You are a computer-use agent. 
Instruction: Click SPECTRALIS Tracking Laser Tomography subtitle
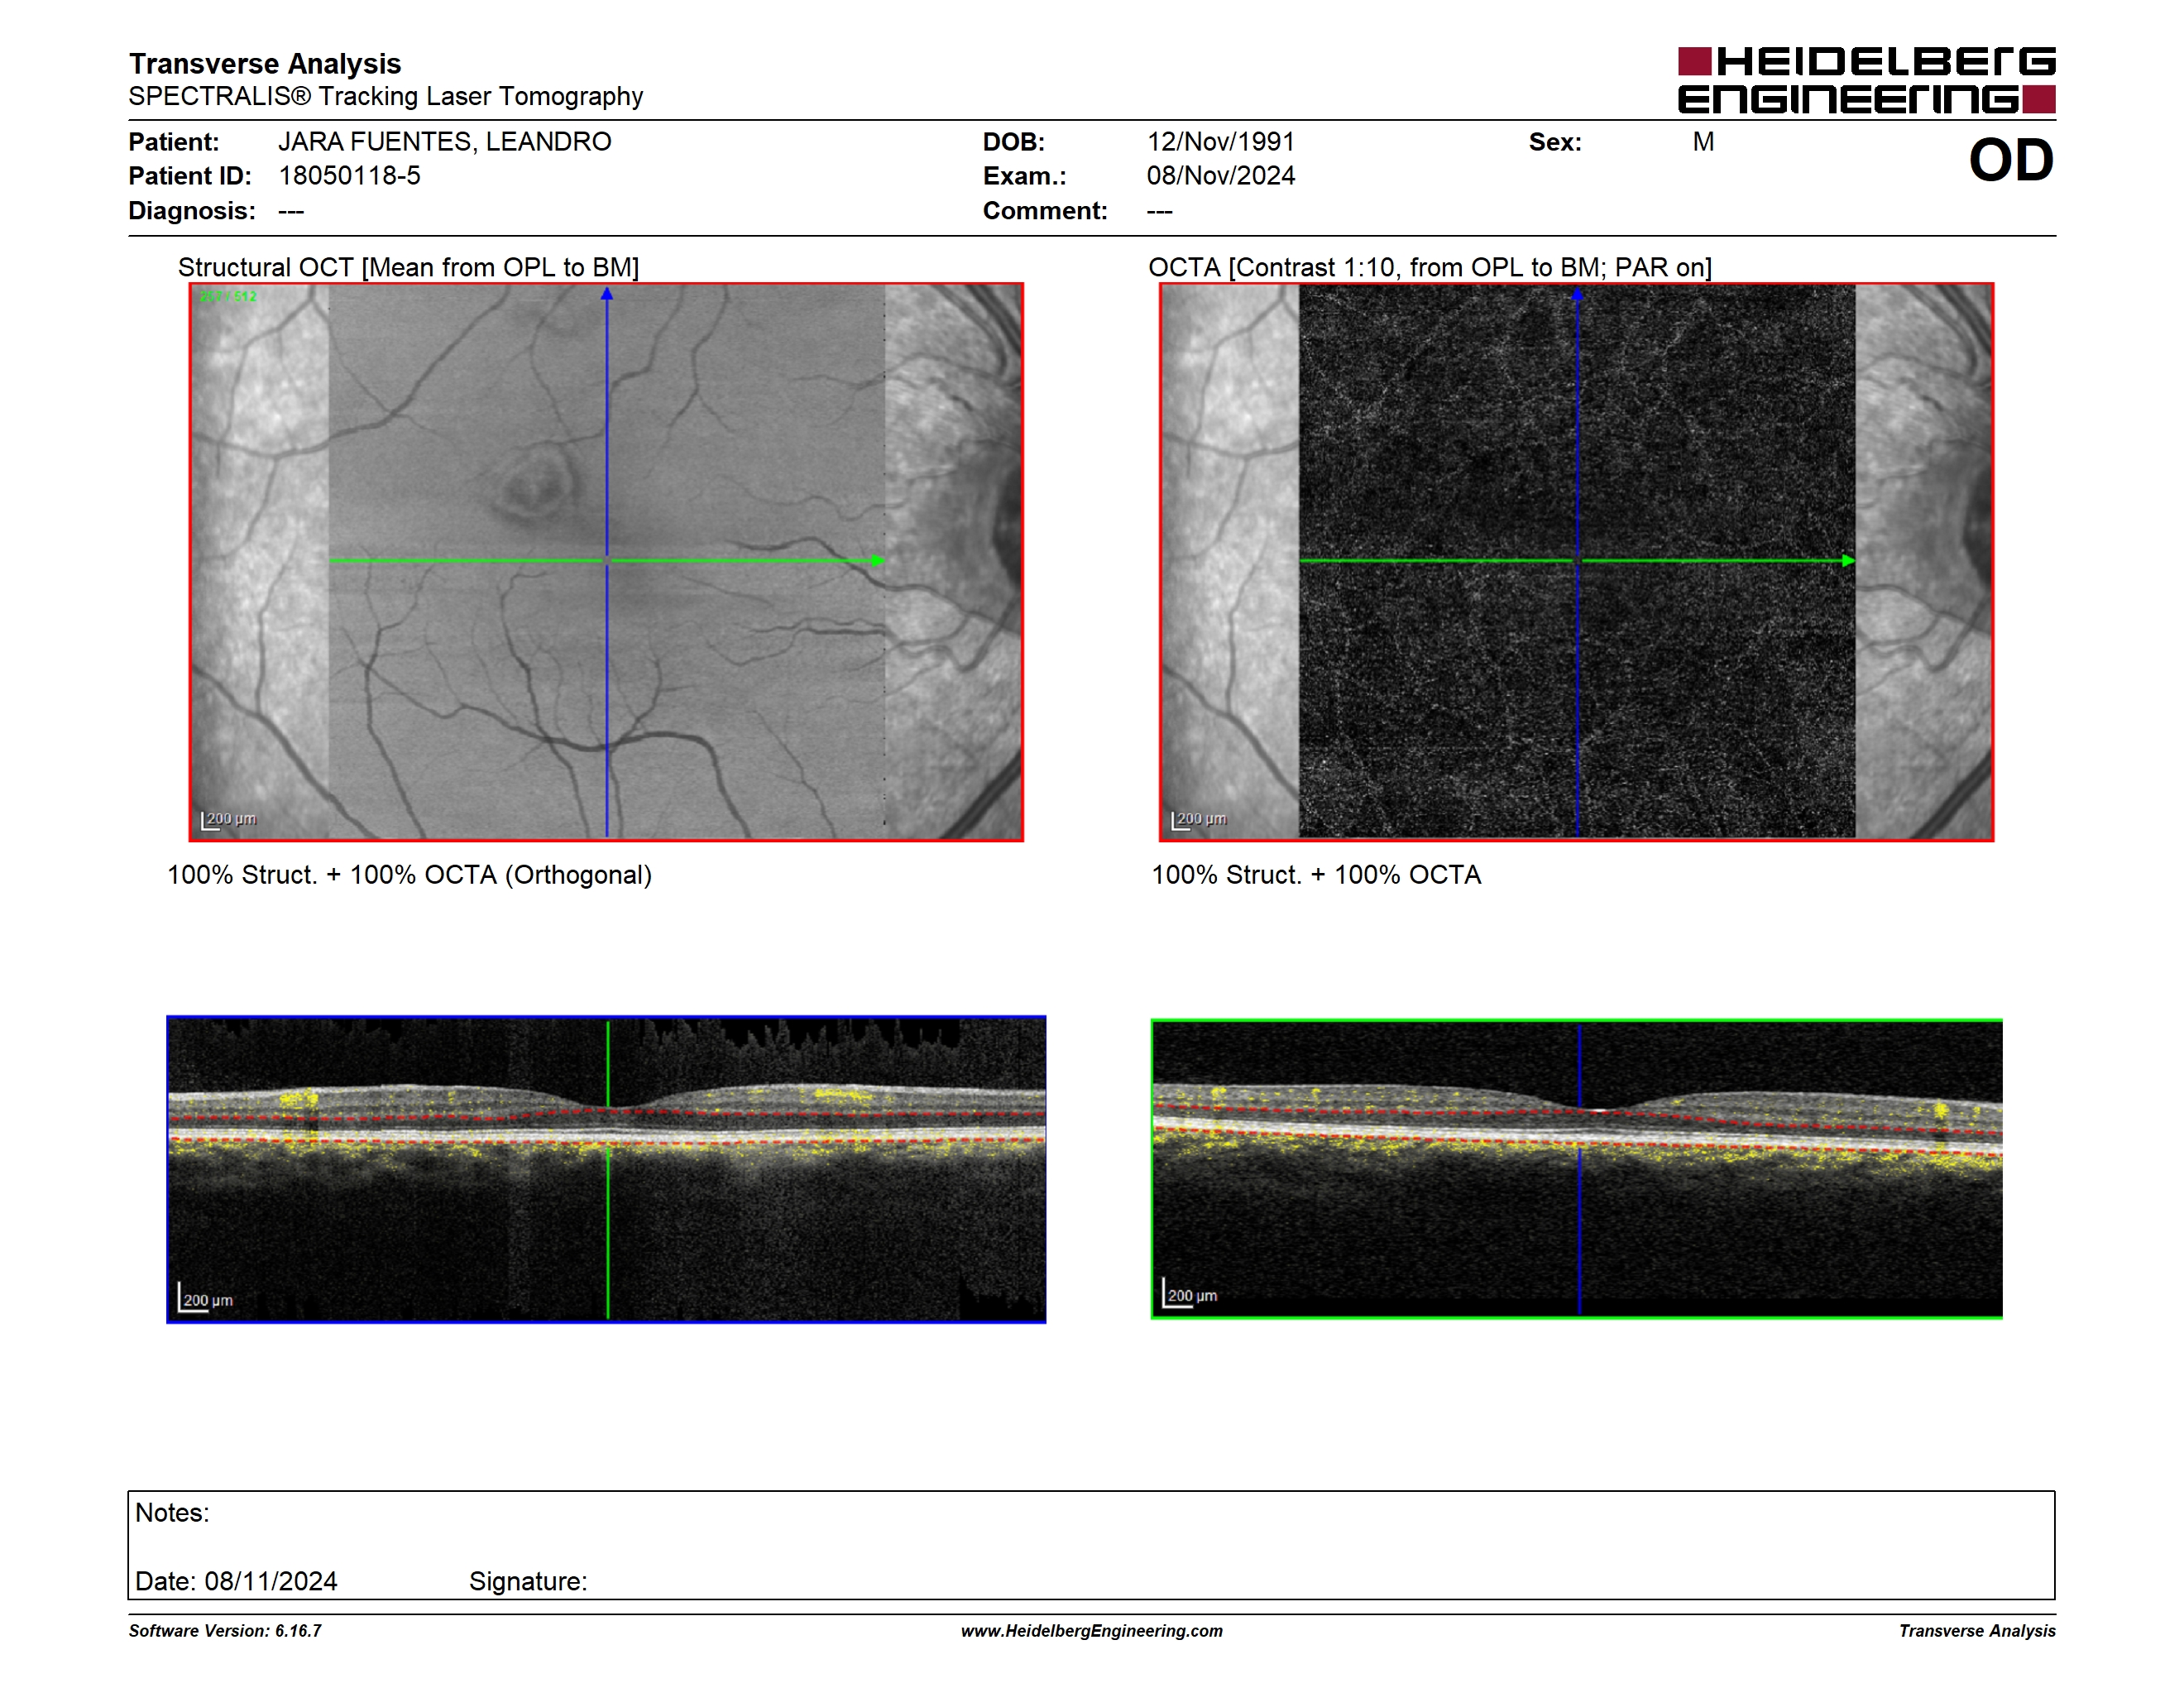386,96
